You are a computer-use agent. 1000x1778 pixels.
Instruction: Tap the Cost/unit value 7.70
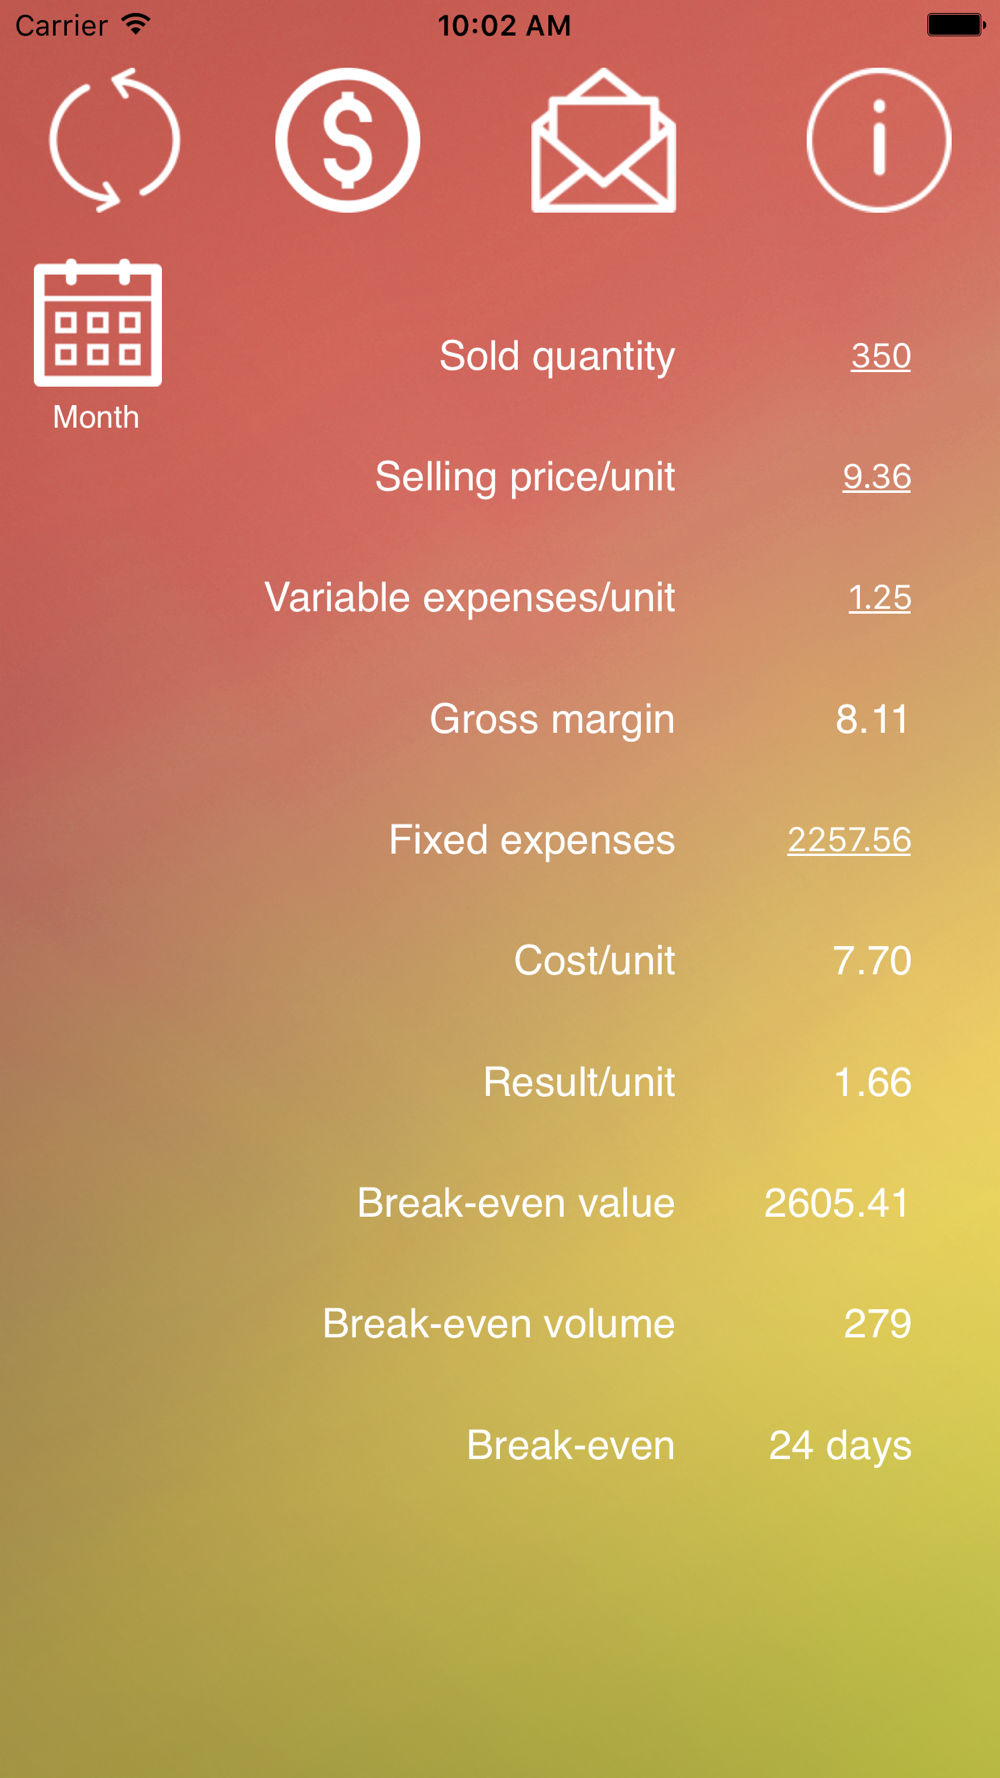click(872, 961)
